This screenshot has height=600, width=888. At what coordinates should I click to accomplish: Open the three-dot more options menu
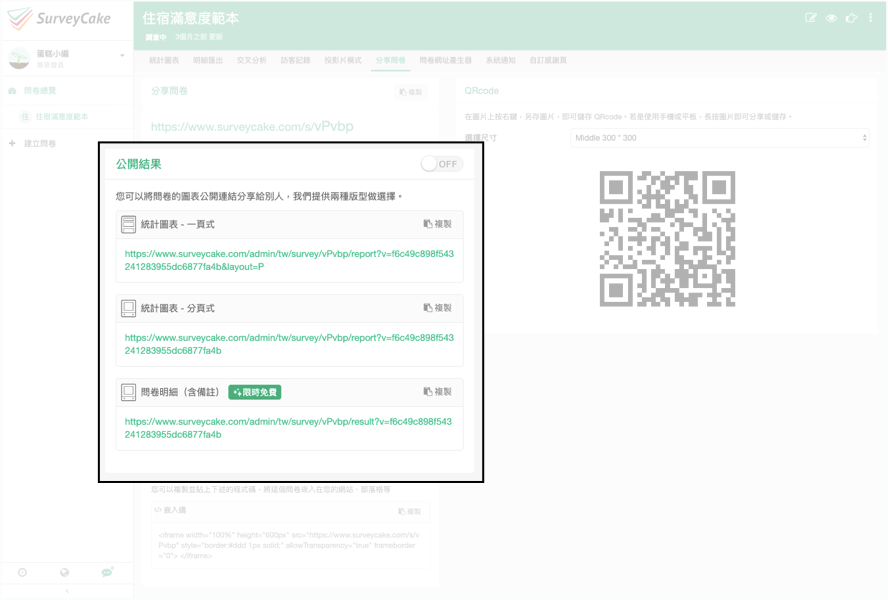point(870,18)
